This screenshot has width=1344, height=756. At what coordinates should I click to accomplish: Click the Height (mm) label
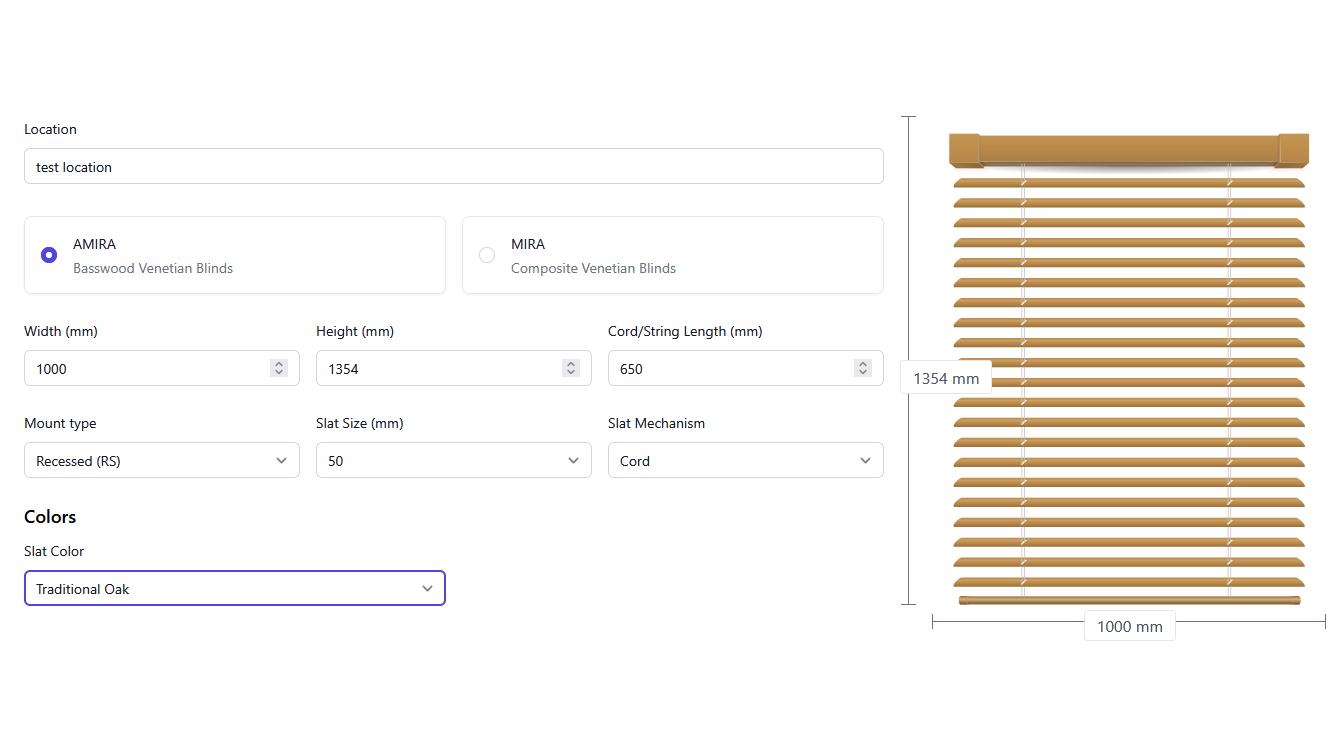(x=355, y=332)
